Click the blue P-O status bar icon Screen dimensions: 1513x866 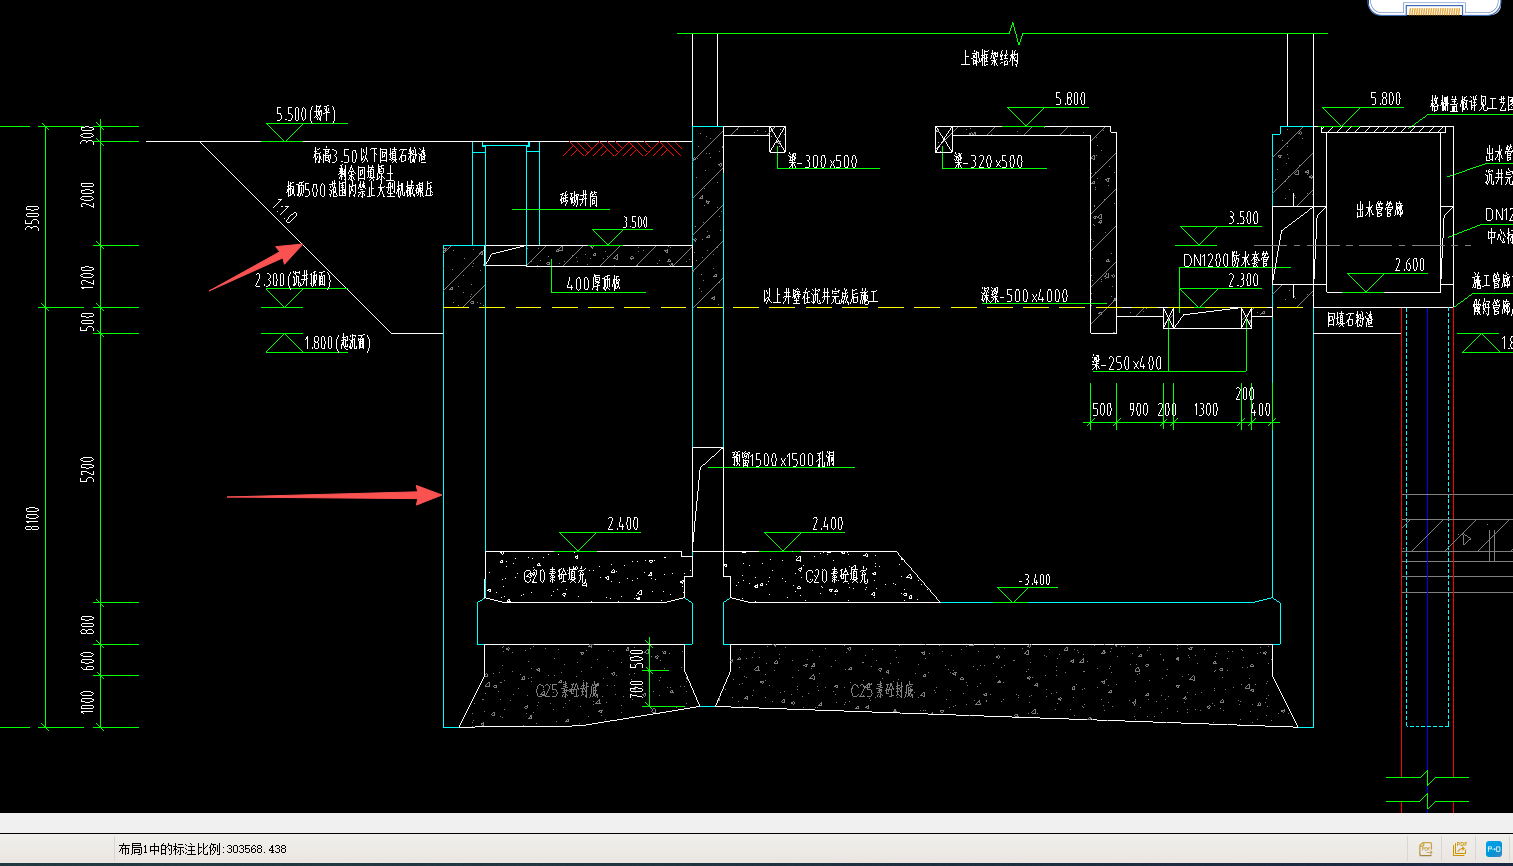1494,849
